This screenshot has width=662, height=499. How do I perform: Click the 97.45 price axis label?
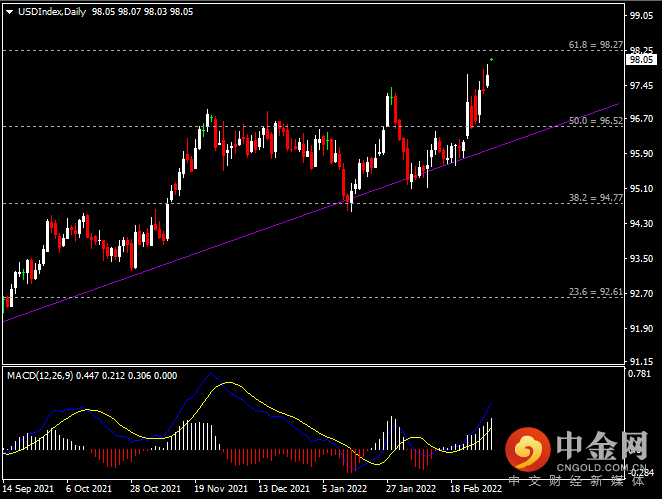tap(641, 86)
